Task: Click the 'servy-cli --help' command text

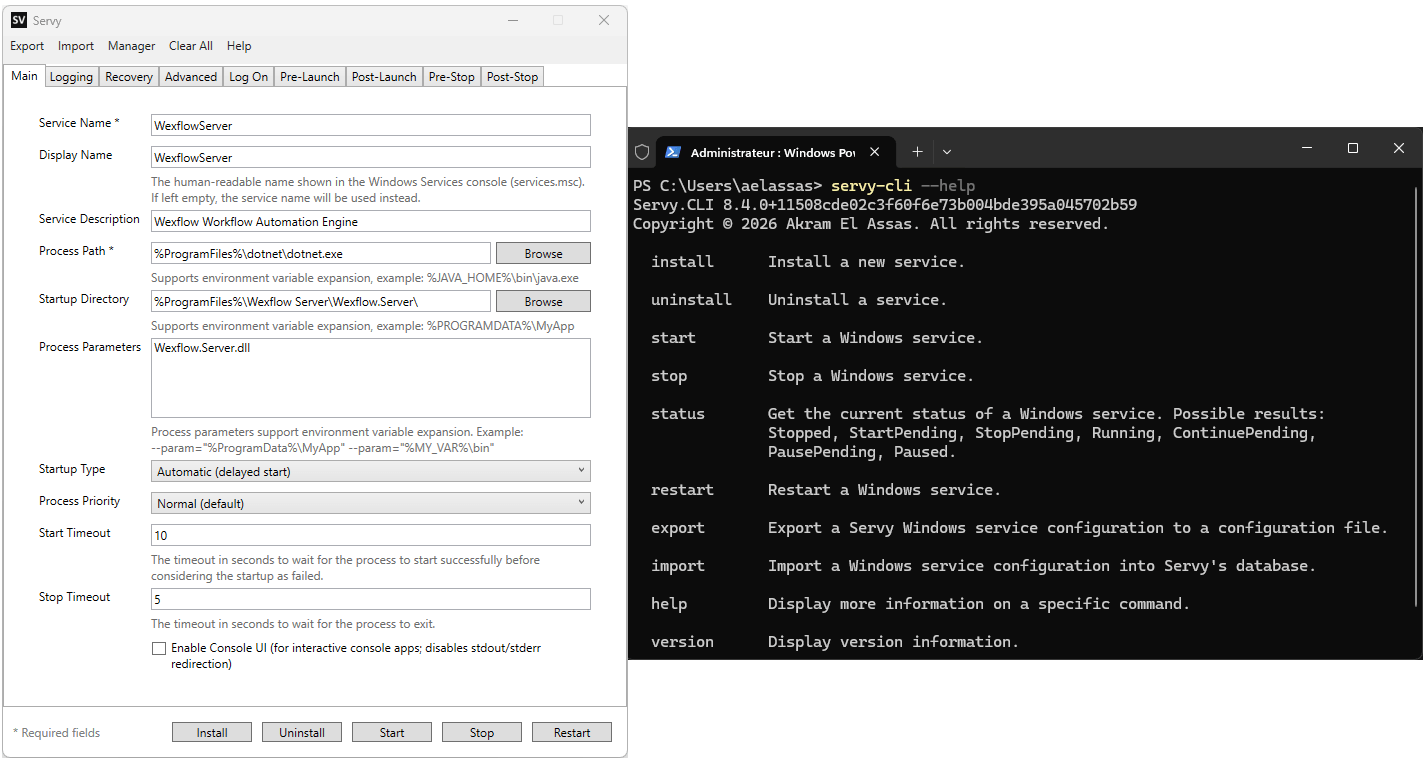Action: 903,186
